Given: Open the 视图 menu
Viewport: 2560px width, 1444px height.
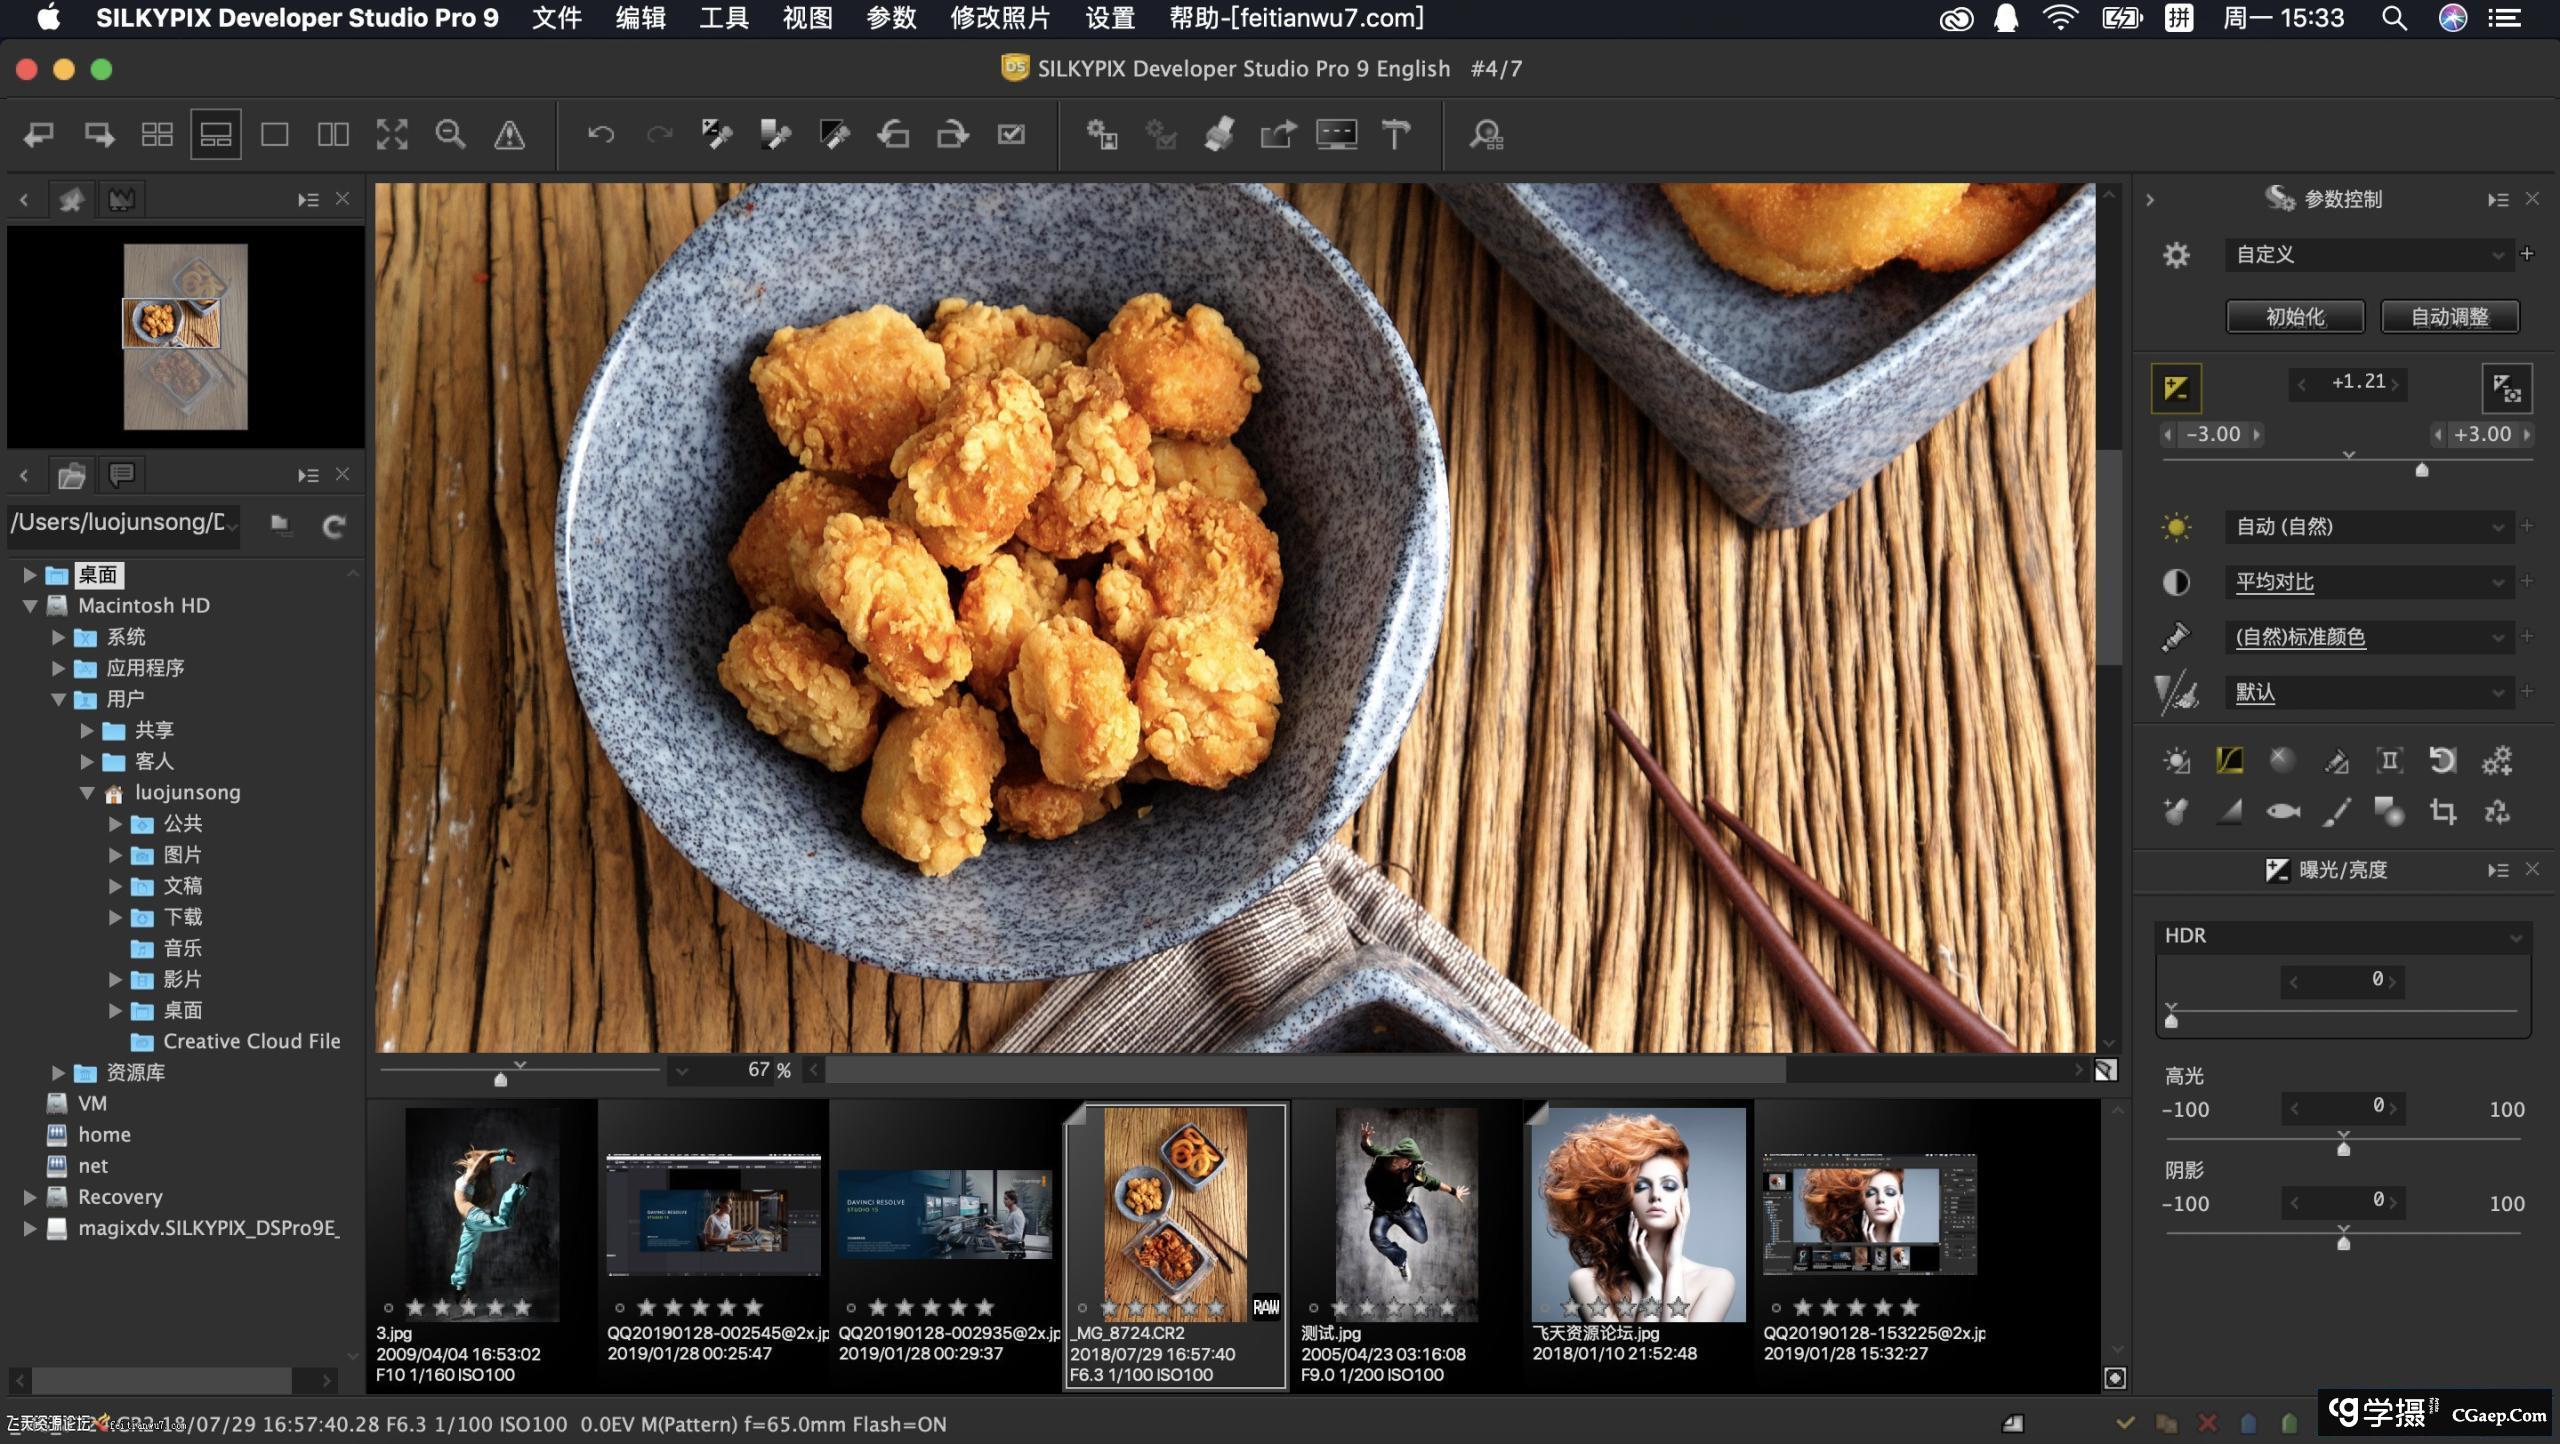Looking at the screenshot, I should [x=808, y=18].
